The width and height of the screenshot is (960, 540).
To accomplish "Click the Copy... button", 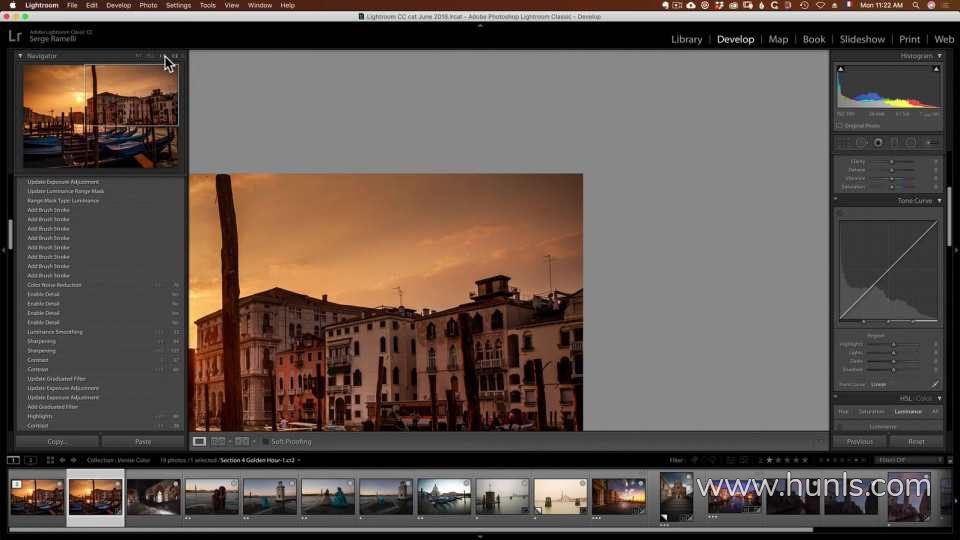I will point(57,441).
